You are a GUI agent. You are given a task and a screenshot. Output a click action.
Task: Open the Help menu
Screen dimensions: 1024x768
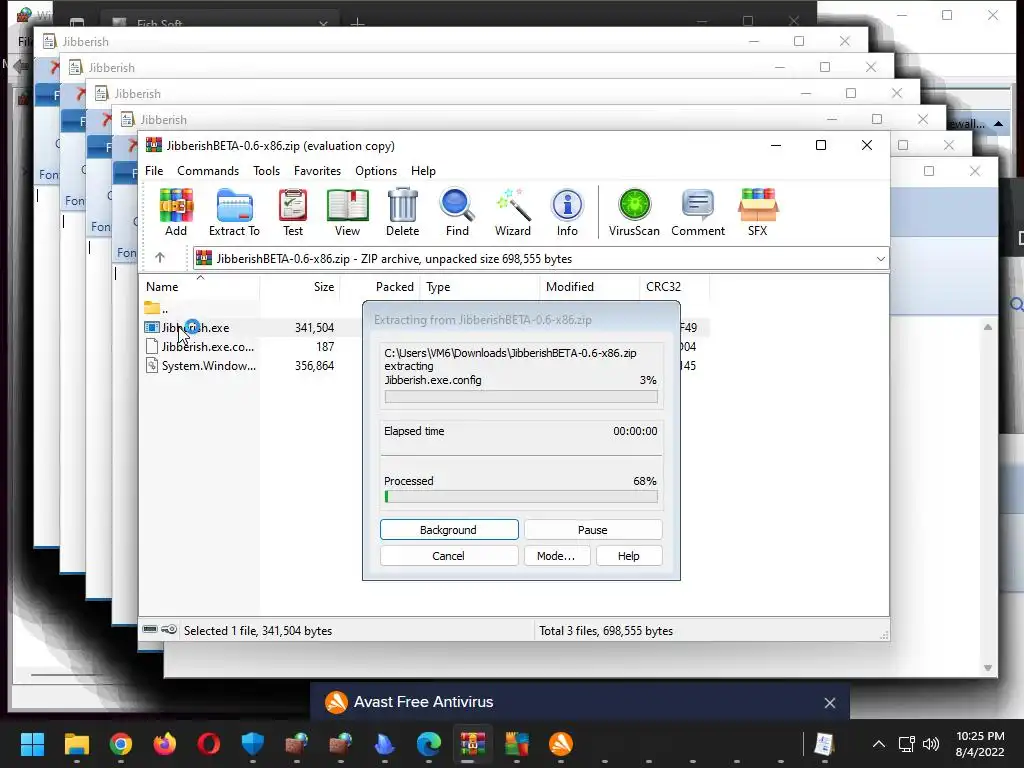(x=423, y=170)
